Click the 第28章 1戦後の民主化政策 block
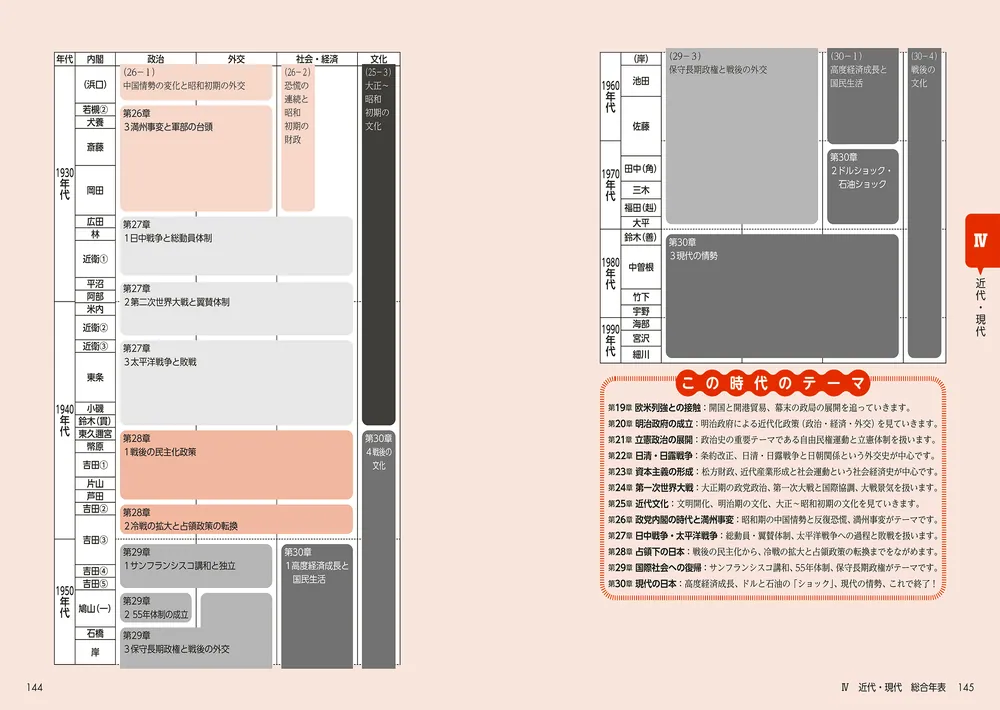1000x710 pixels. (236, 464)
